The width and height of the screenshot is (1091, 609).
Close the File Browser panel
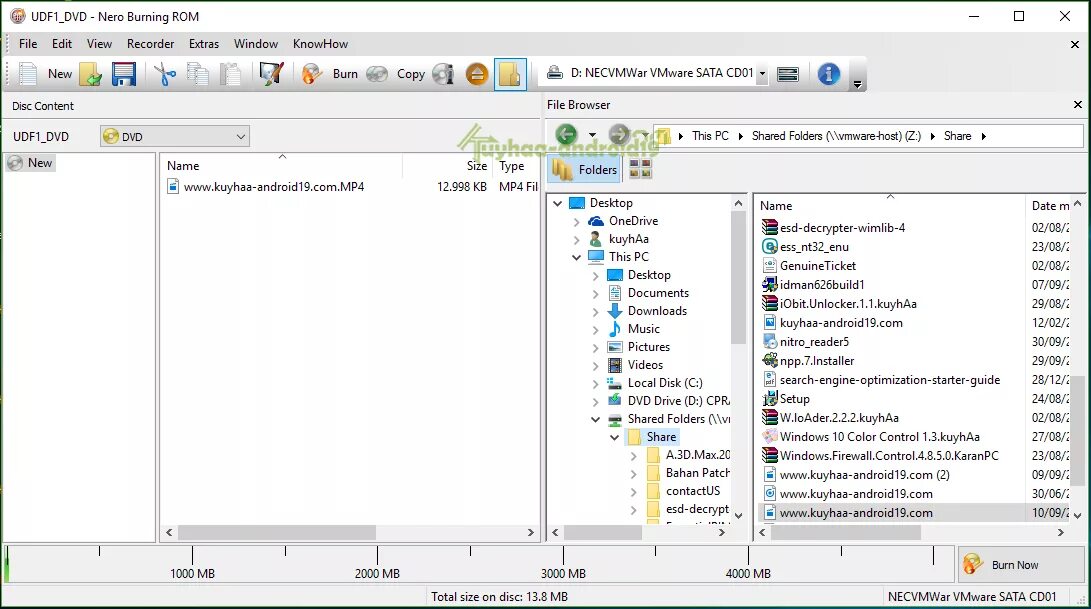pyautogui.click(x=1078, y=104)
